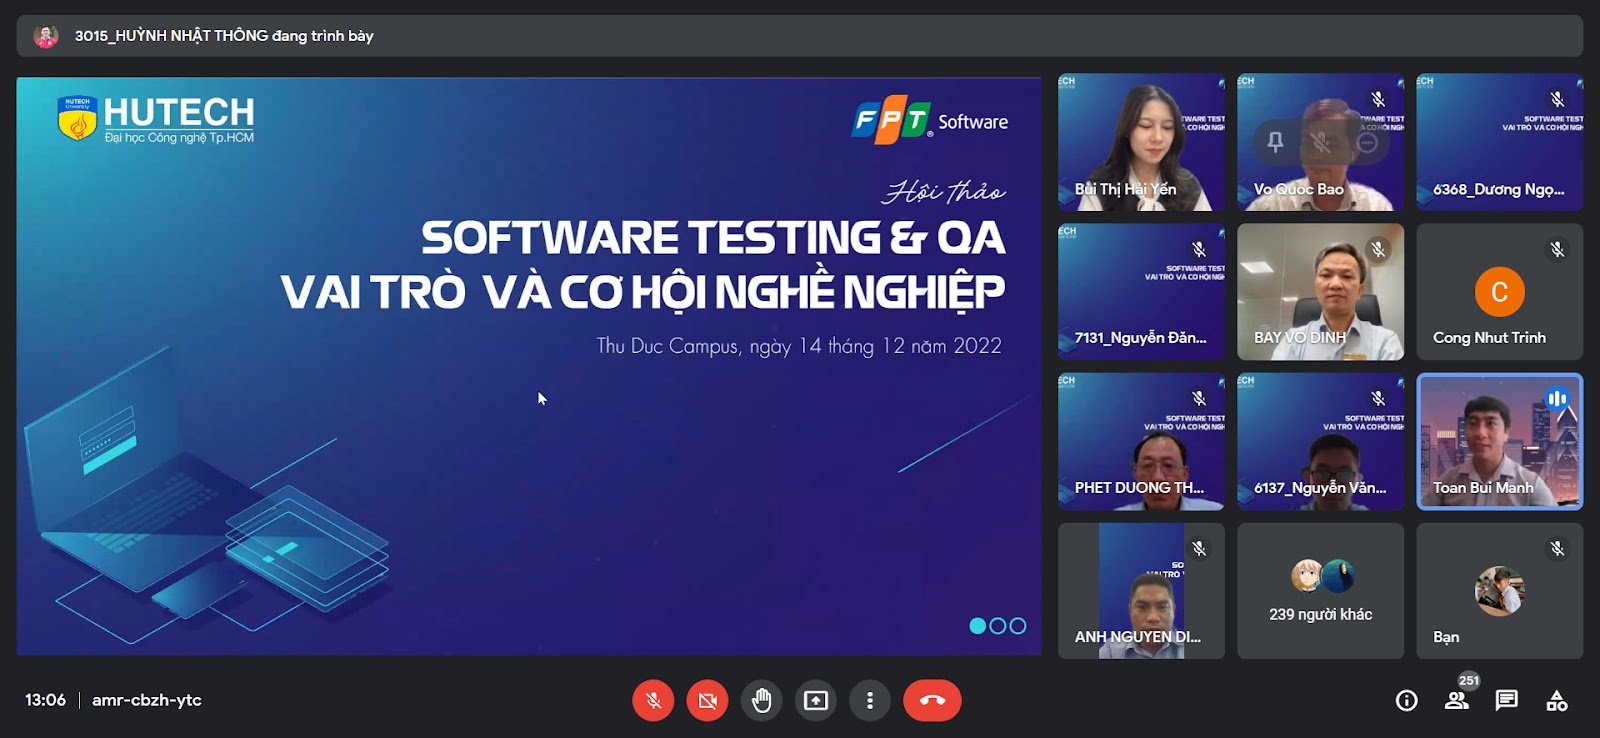Remove Vo Quoc Bao from the call
This screenshot has width=1600, height=738.
pyautogui.click(x=1367, y=142)
